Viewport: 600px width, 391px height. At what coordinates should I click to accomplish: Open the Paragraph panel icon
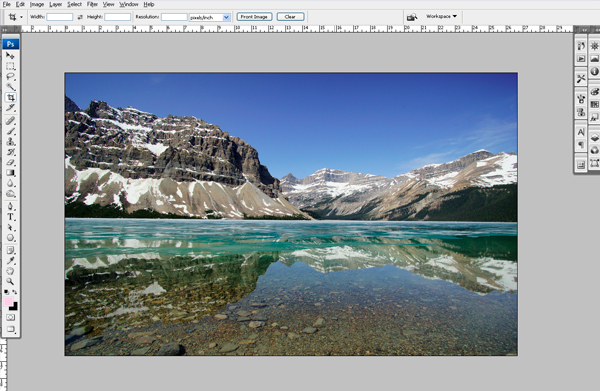581,145
